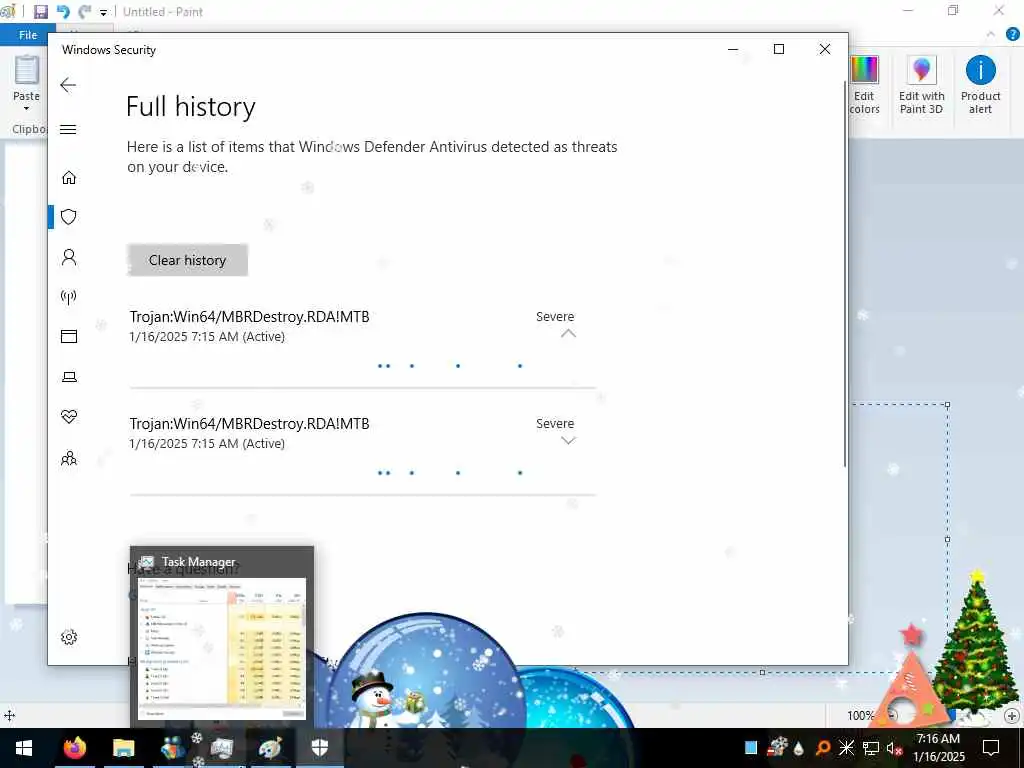Image resolution: width=1024 pixels, height=768 pixels.
Task: Open Windows Security settings gear
Action: coord(69,637)
